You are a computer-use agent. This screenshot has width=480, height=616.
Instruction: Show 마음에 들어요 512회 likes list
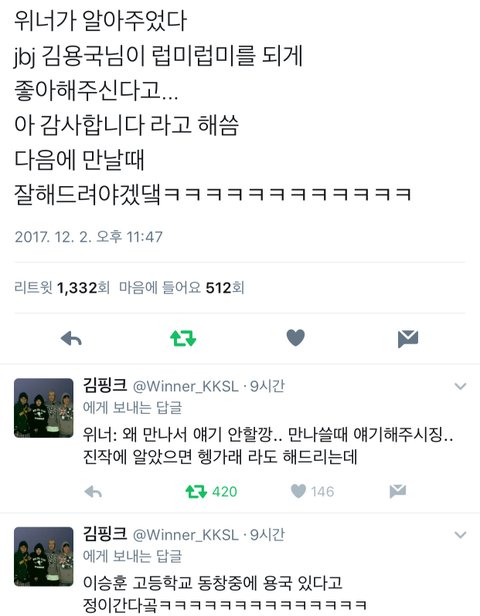pos(182,288)
